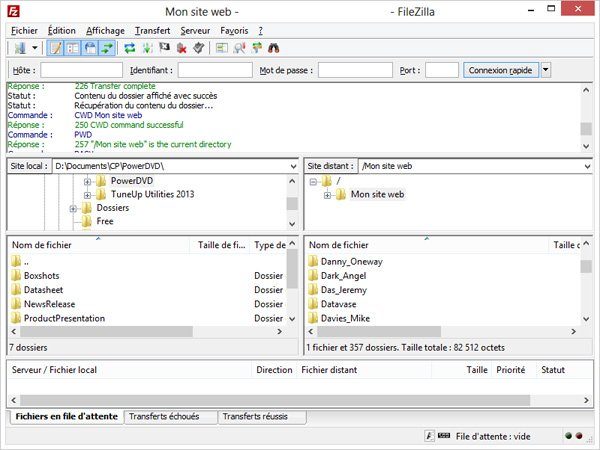Expand the PowerDVD tree node
The height and width of the screenshot is (450, 600).
point(87,181)
